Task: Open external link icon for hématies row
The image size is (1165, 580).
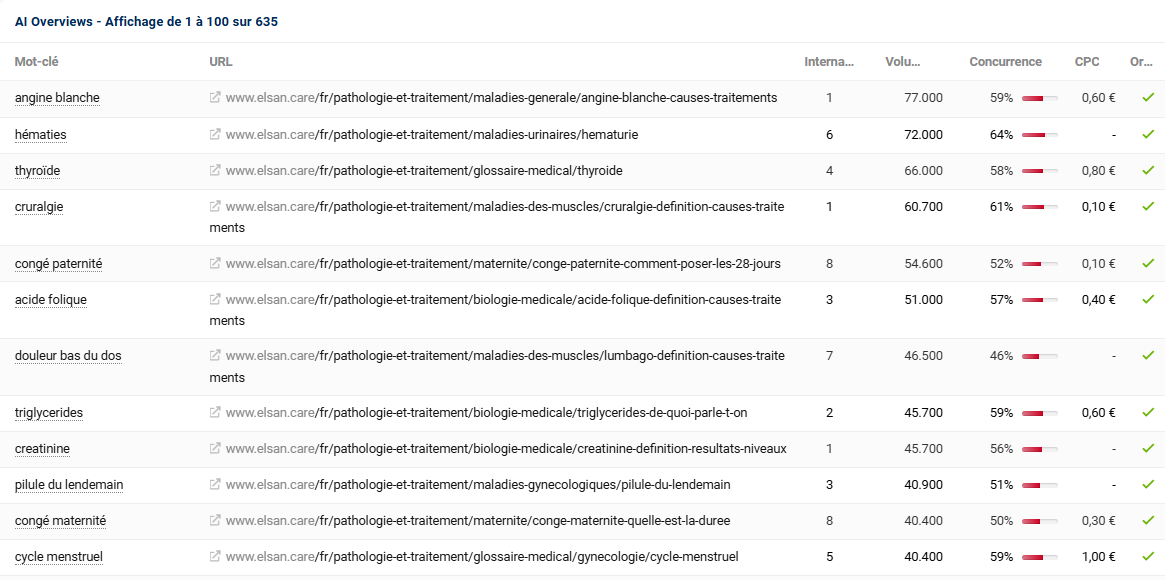Action: tap(215, 134)
